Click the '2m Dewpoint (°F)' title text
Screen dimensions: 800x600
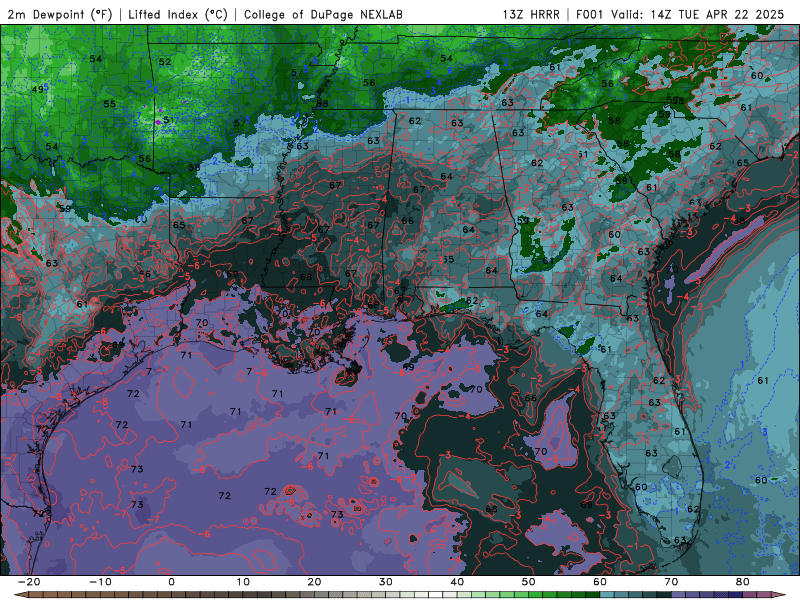(x=60, y=14)
